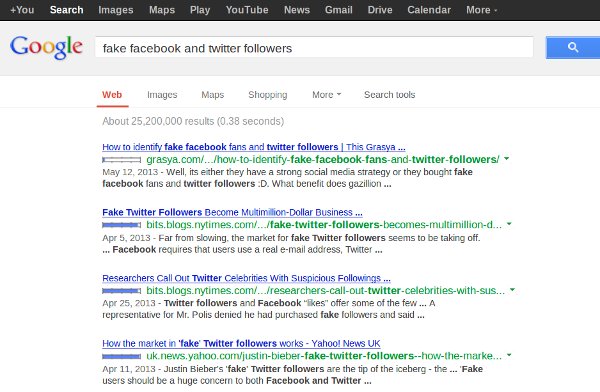
Task: Click the rank bar beside uk.news.yahoo.com
Action: point(122,356)
